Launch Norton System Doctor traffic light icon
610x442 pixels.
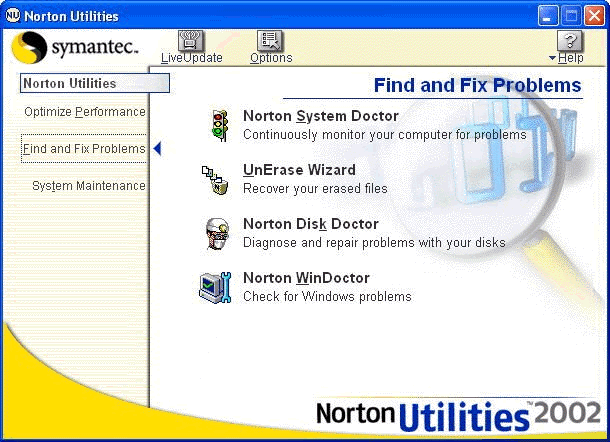(219, 125)
